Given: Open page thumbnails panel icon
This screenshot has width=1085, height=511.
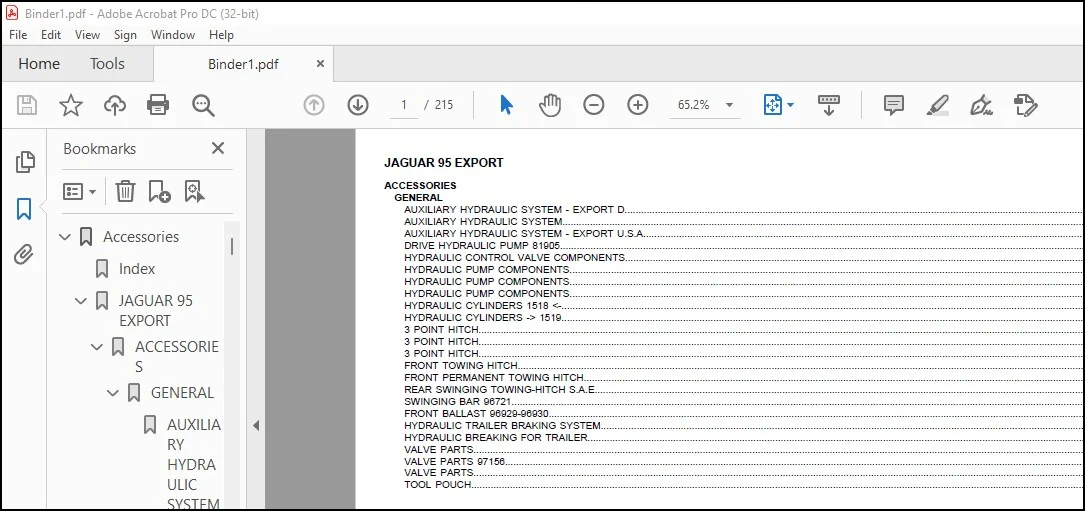Looking at the screenshot, I should point(25,162).
